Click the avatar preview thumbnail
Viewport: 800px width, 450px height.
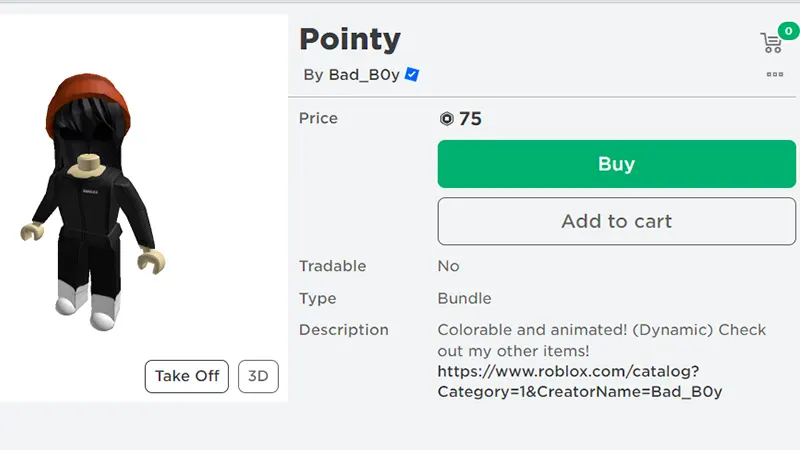pyautogui.click(x=144, y=208)
